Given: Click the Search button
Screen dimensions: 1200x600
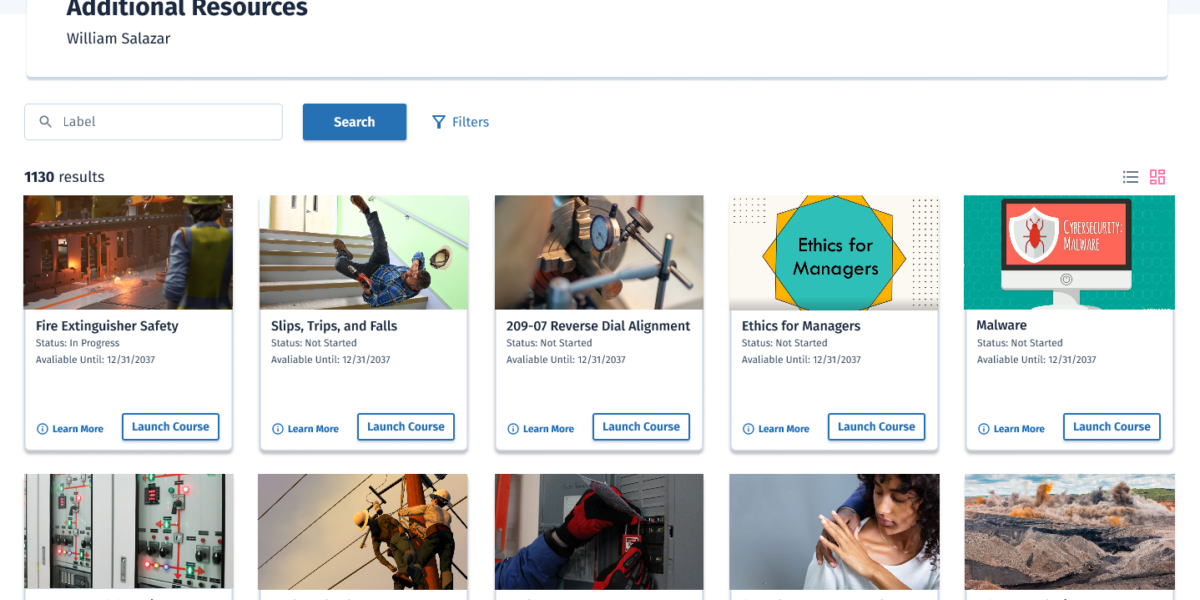Looking at the screenshot, I should coord(354,122).
